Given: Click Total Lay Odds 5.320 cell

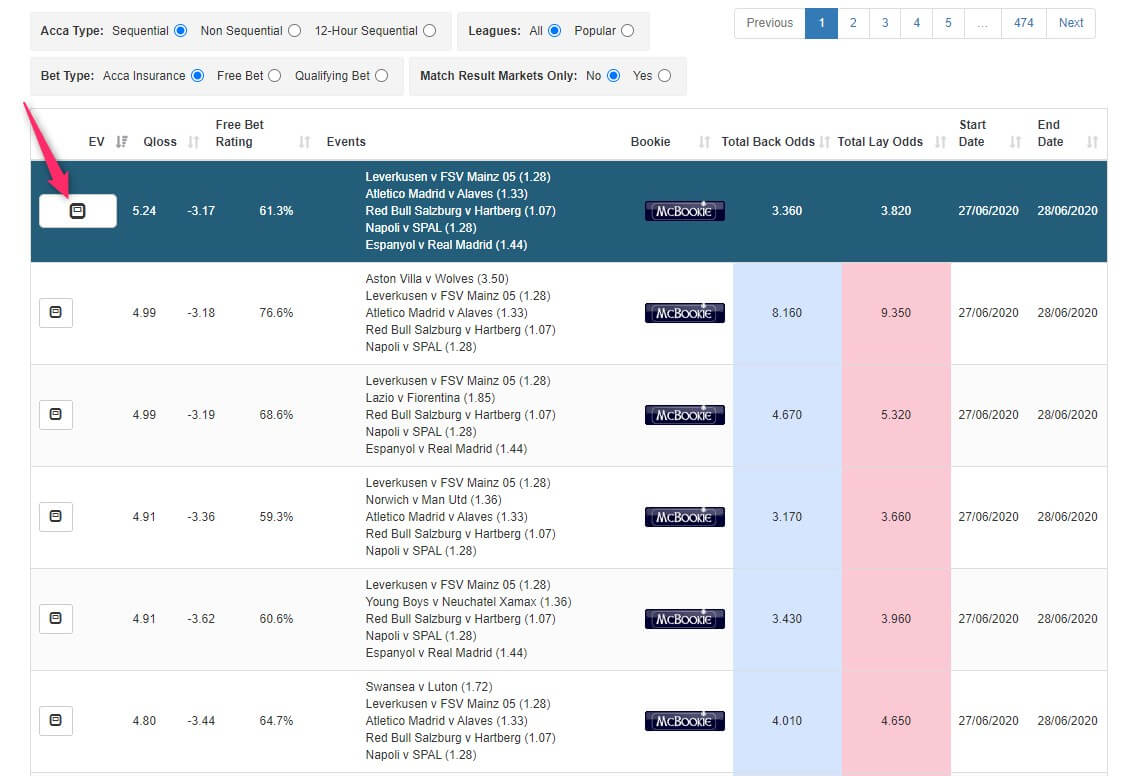Looking at the screenshot, I should coord(896,415).
